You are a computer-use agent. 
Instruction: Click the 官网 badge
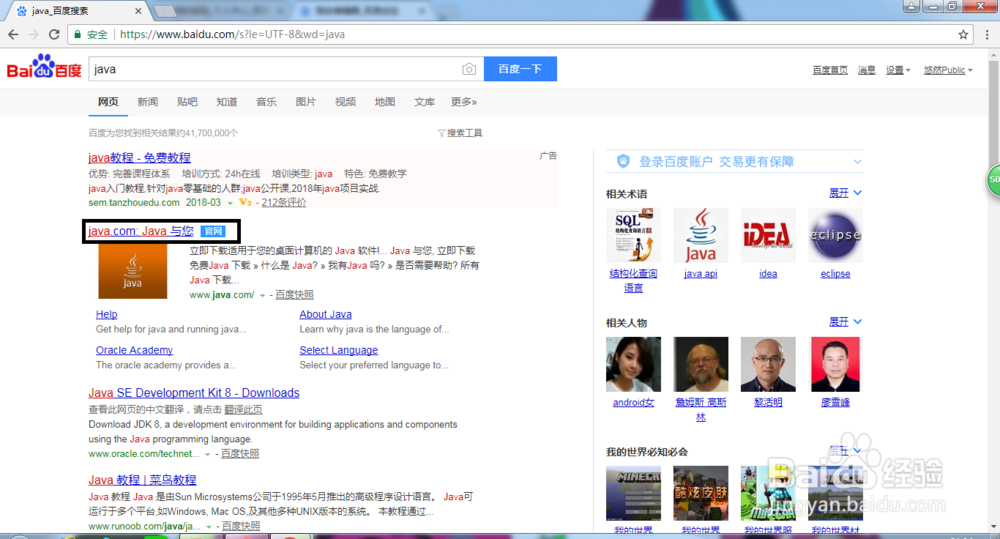point(213,232)
